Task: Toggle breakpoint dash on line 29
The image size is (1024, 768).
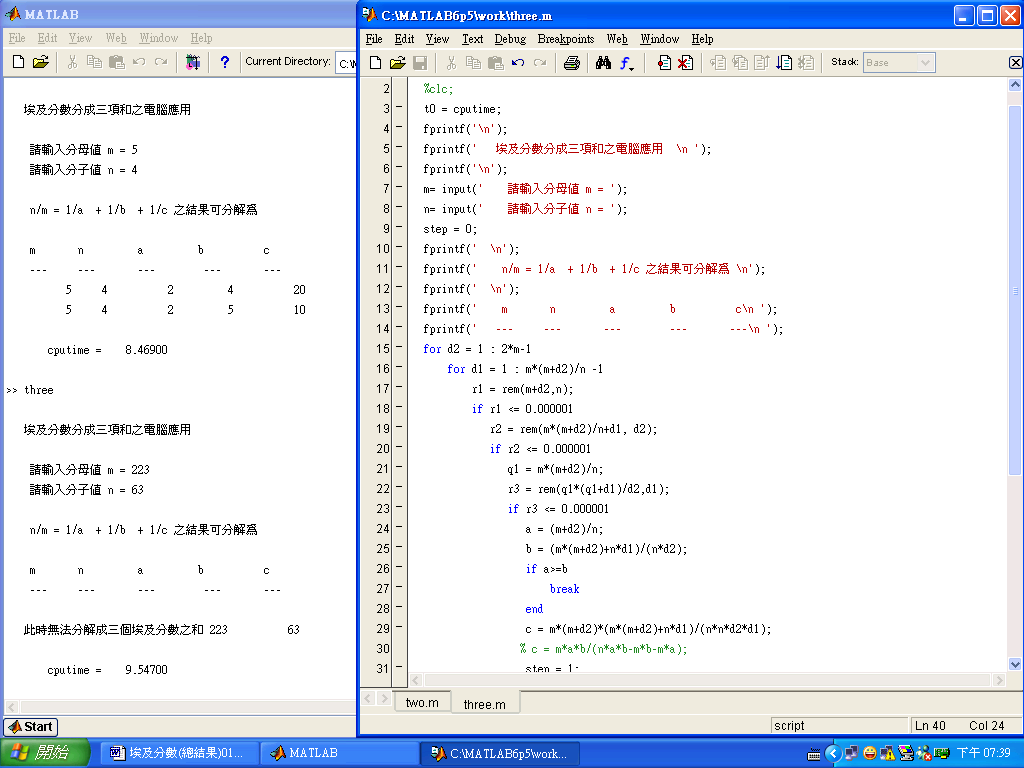Action: [399, 627]
